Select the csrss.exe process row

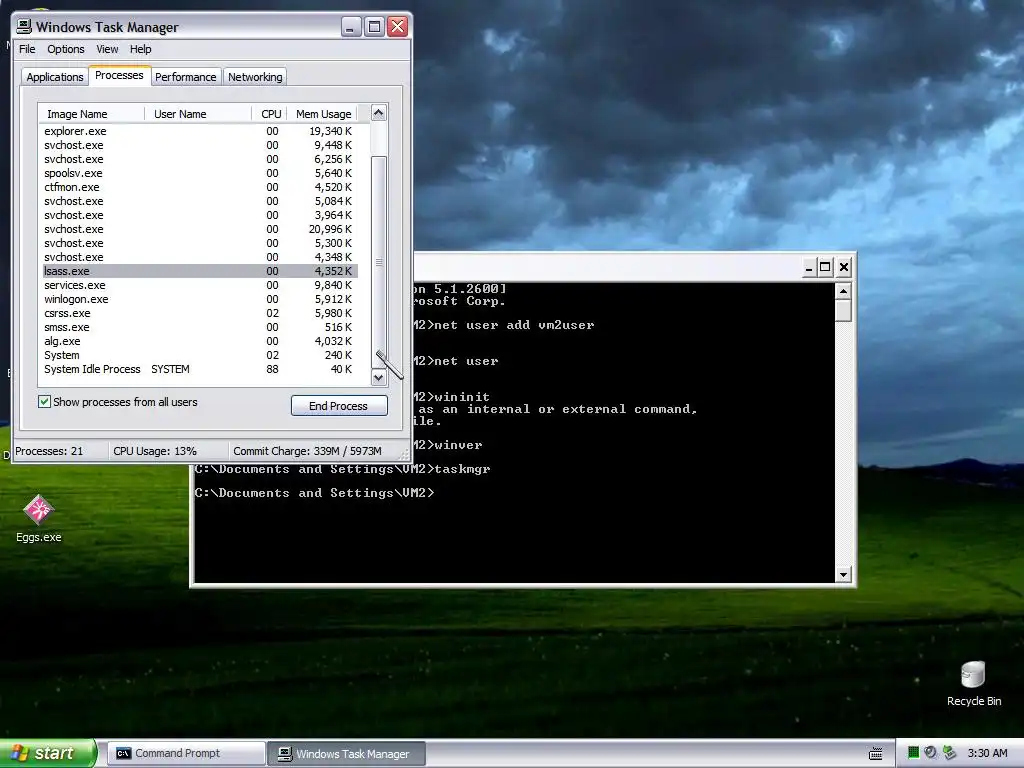(x=200, y=313)
